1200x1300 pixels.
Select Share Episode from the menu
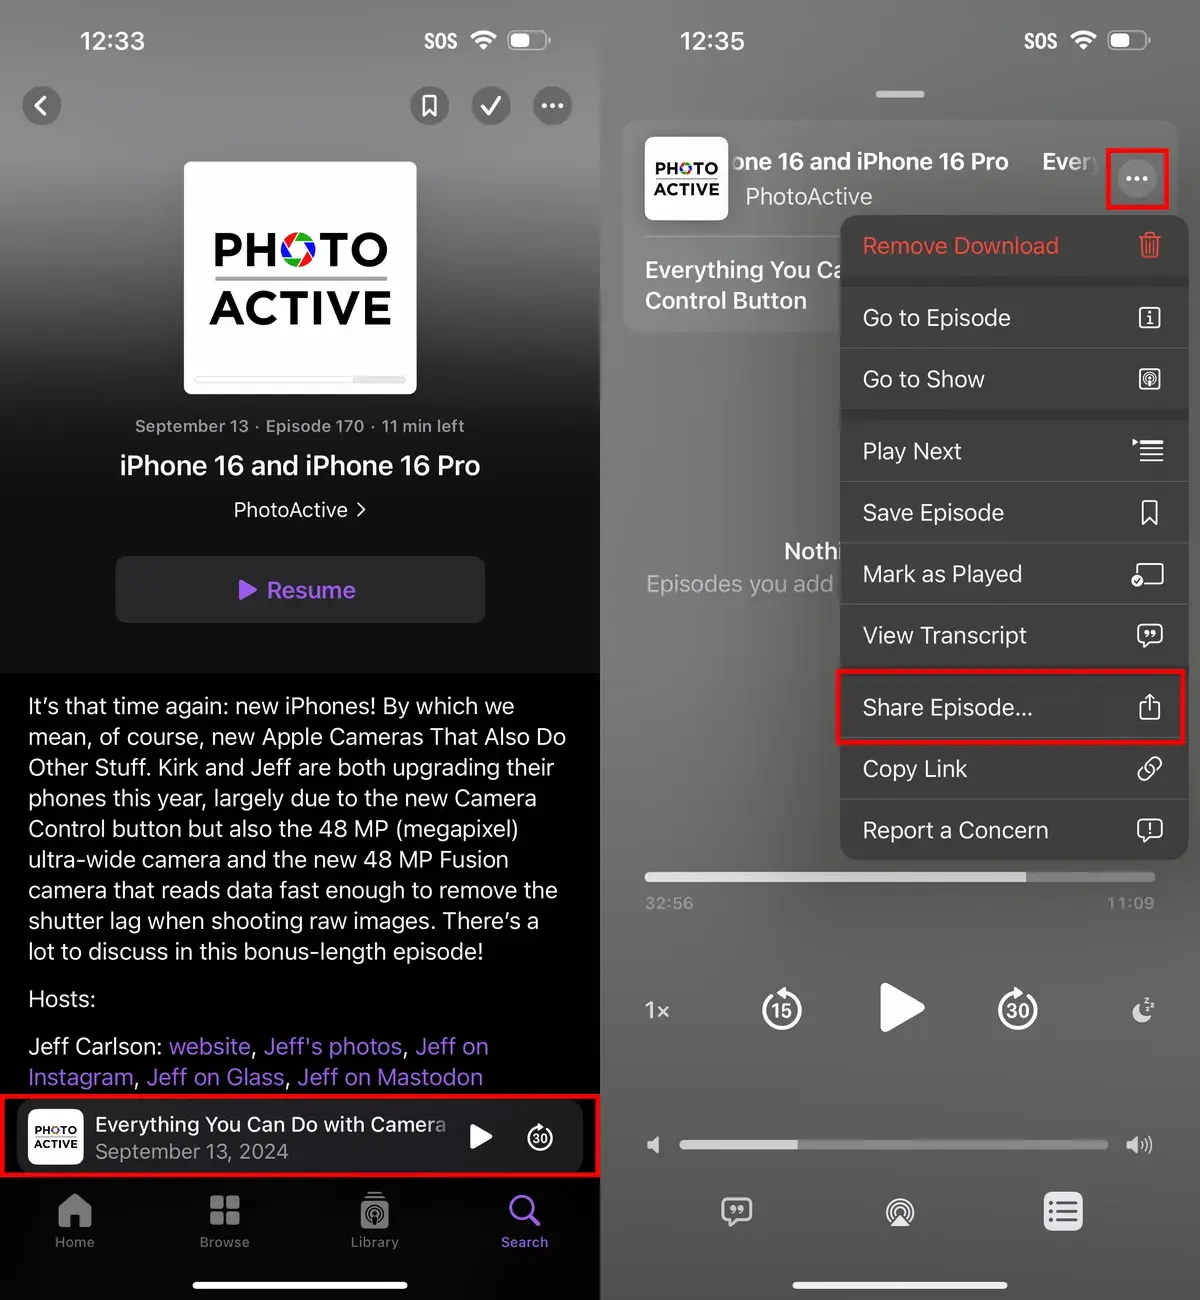[x=1010, y=708]
